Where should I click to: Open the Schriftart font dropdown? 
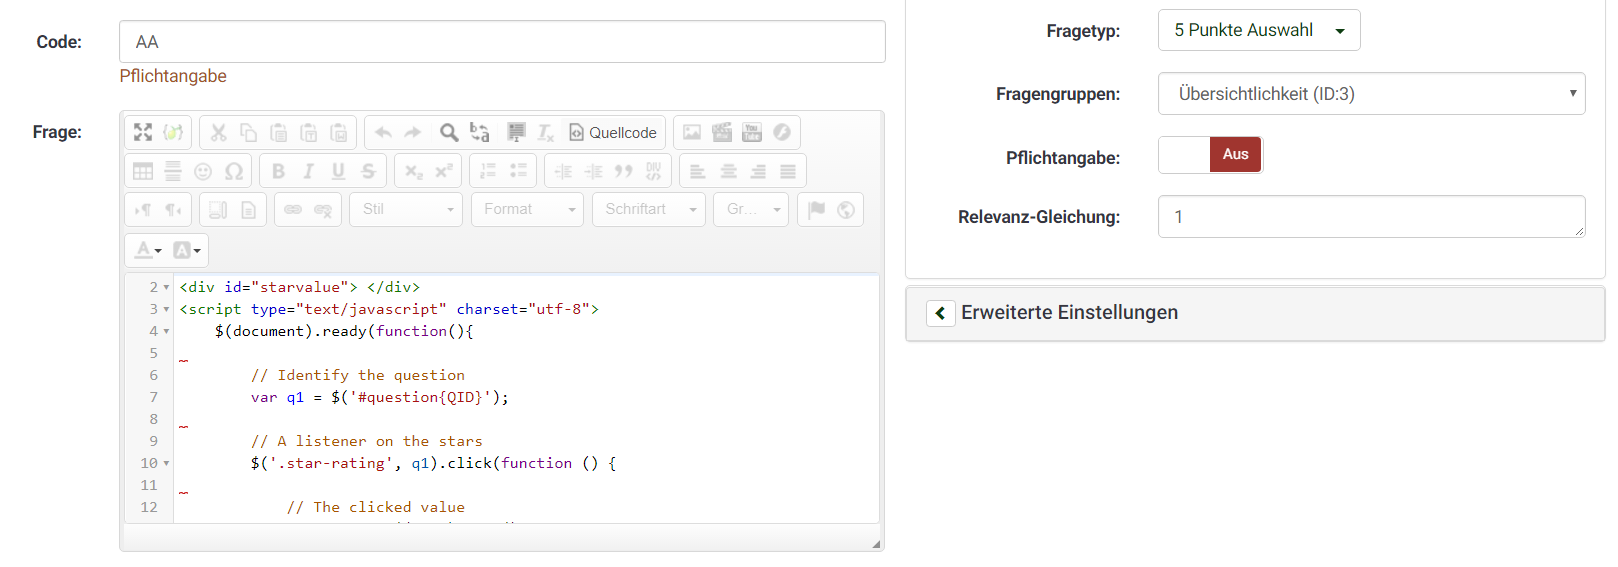(648, 209)
